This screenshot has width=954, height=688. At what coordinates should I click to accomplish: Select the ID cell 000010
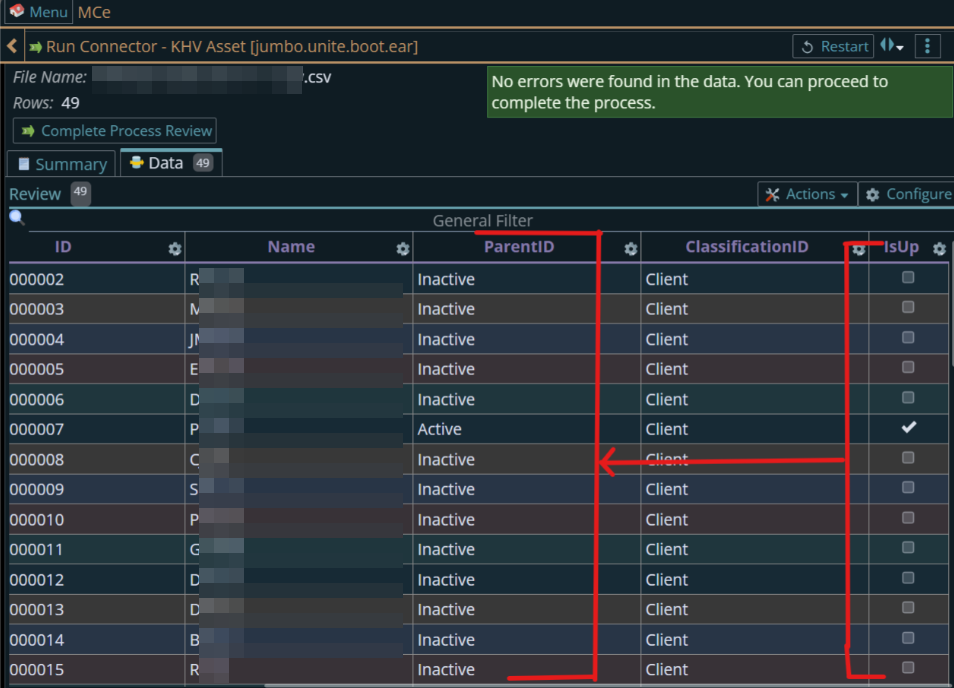96,520
